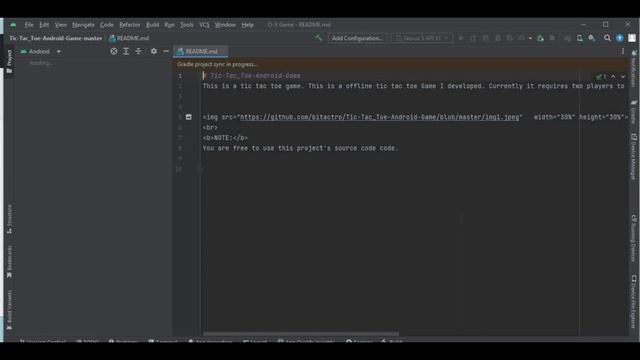Viewport: 640px width, 360px height.
Task: Click the account avatar icon in the toolbar
Action: pyautogui.click(x=632, y=38)
